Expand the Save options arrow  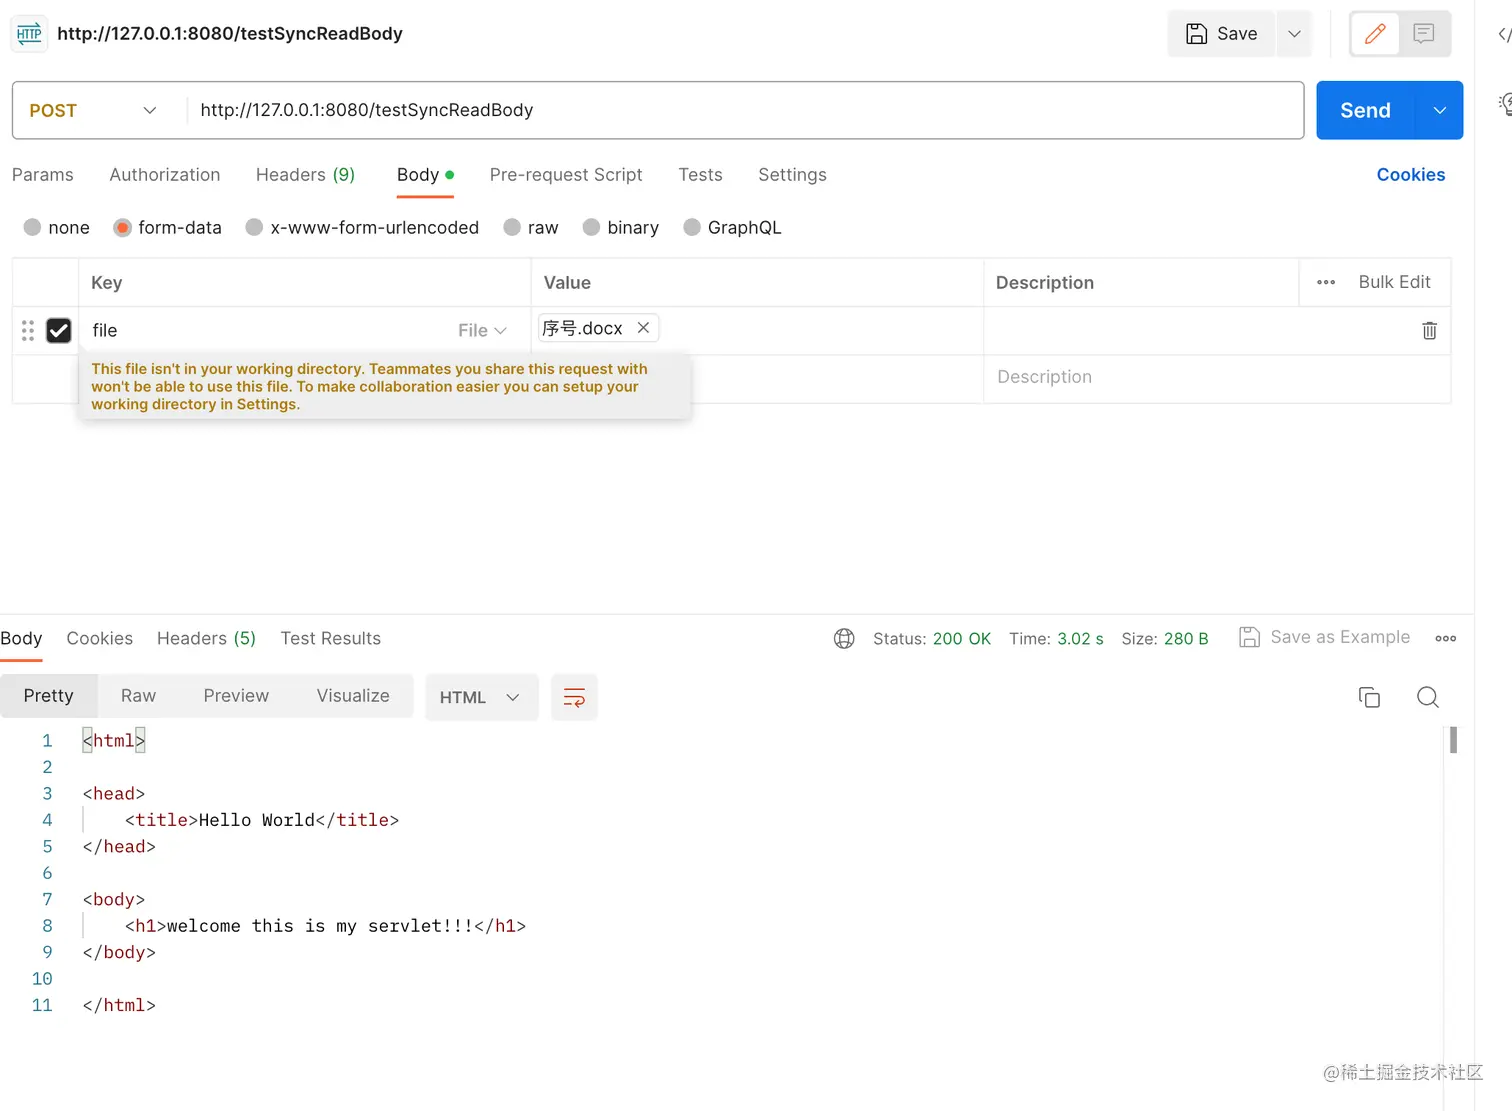[1294, 34]
